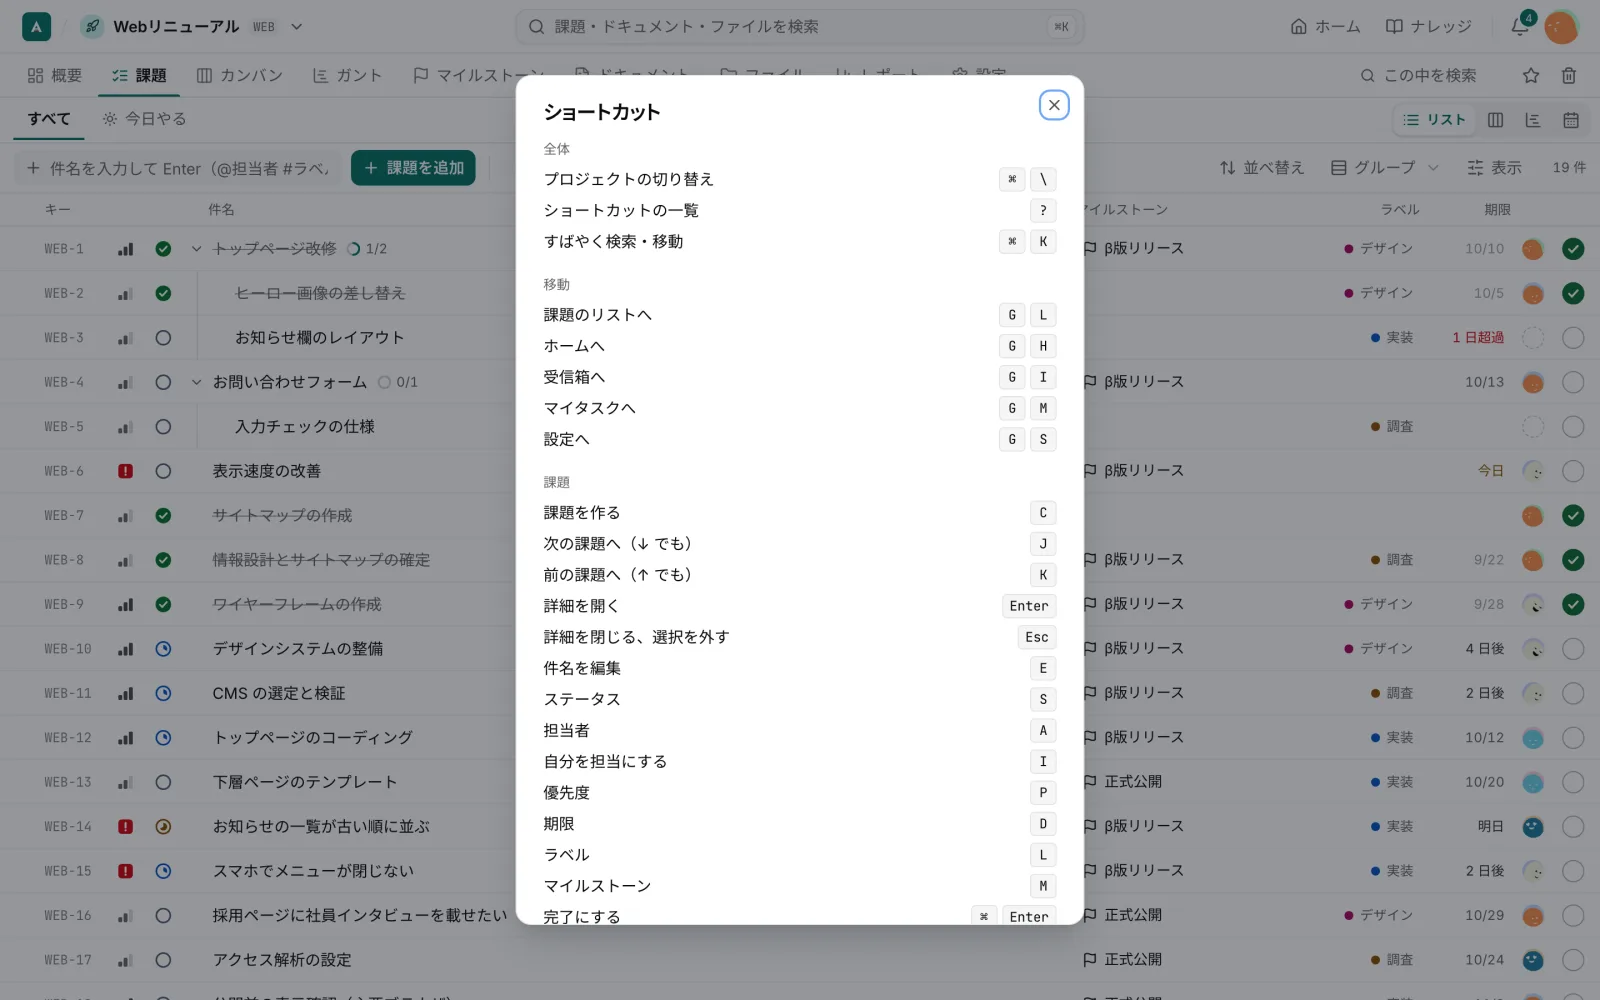Image resolution: width=1600 pixels, height=1000 pixels.
Task: Open ナレッジ from the top bar
Action: 1428,27
